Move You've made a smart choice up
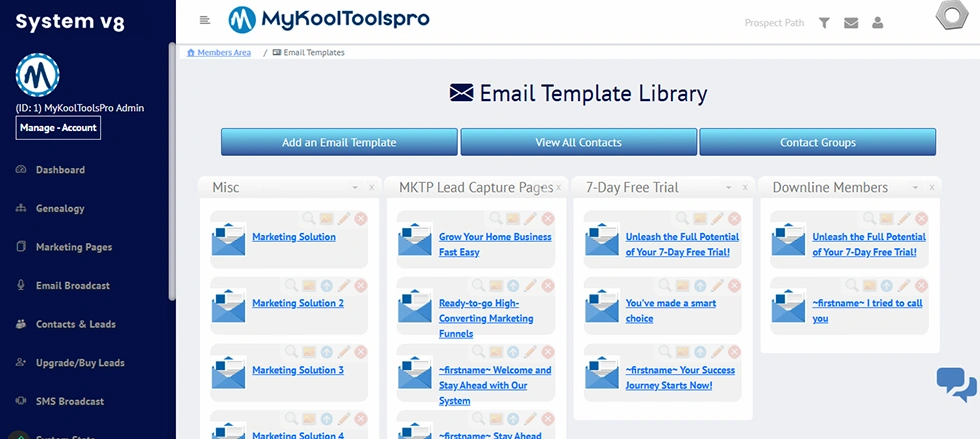The width and height of the screenshot is (980, 439). (x=700, y=285)
